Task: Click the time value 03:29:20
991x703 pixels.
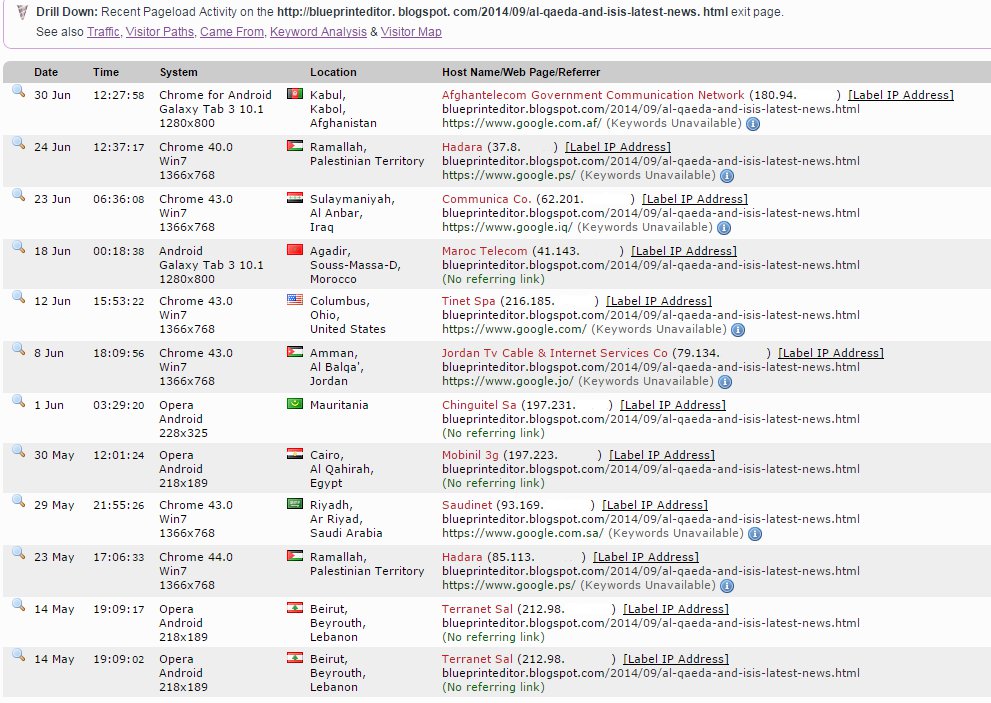Action: (119, 405)
